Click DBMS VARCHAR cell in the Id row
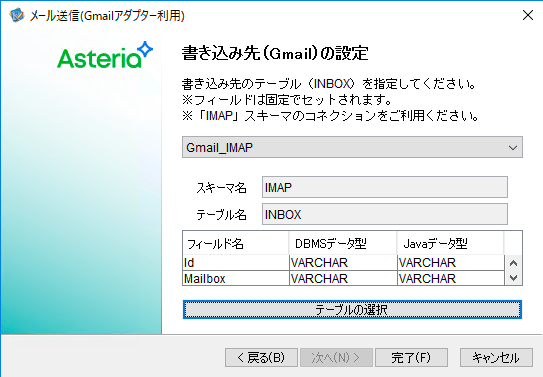 [x=343, y=263]
